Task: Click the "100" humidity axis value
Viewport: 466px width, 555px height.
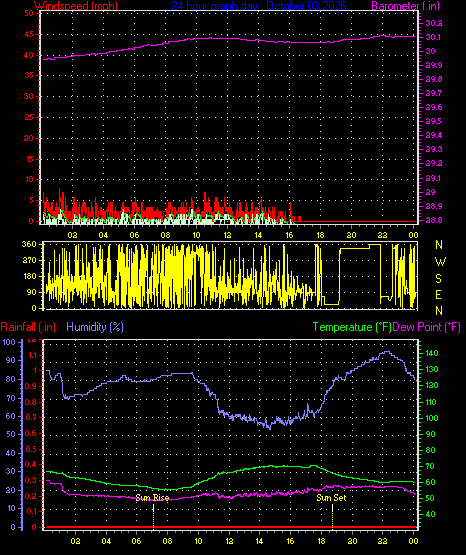Action: 9,342
